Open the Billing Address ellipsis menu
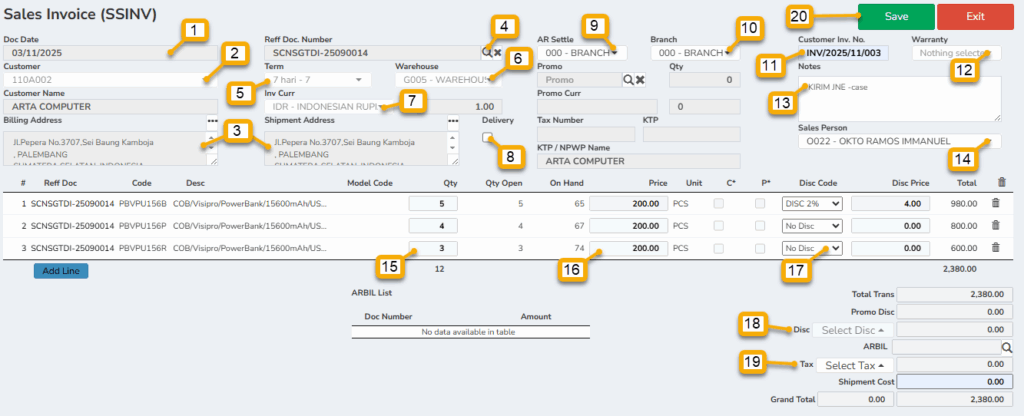This screenshot has height=416, width=1024. (212, 120)
